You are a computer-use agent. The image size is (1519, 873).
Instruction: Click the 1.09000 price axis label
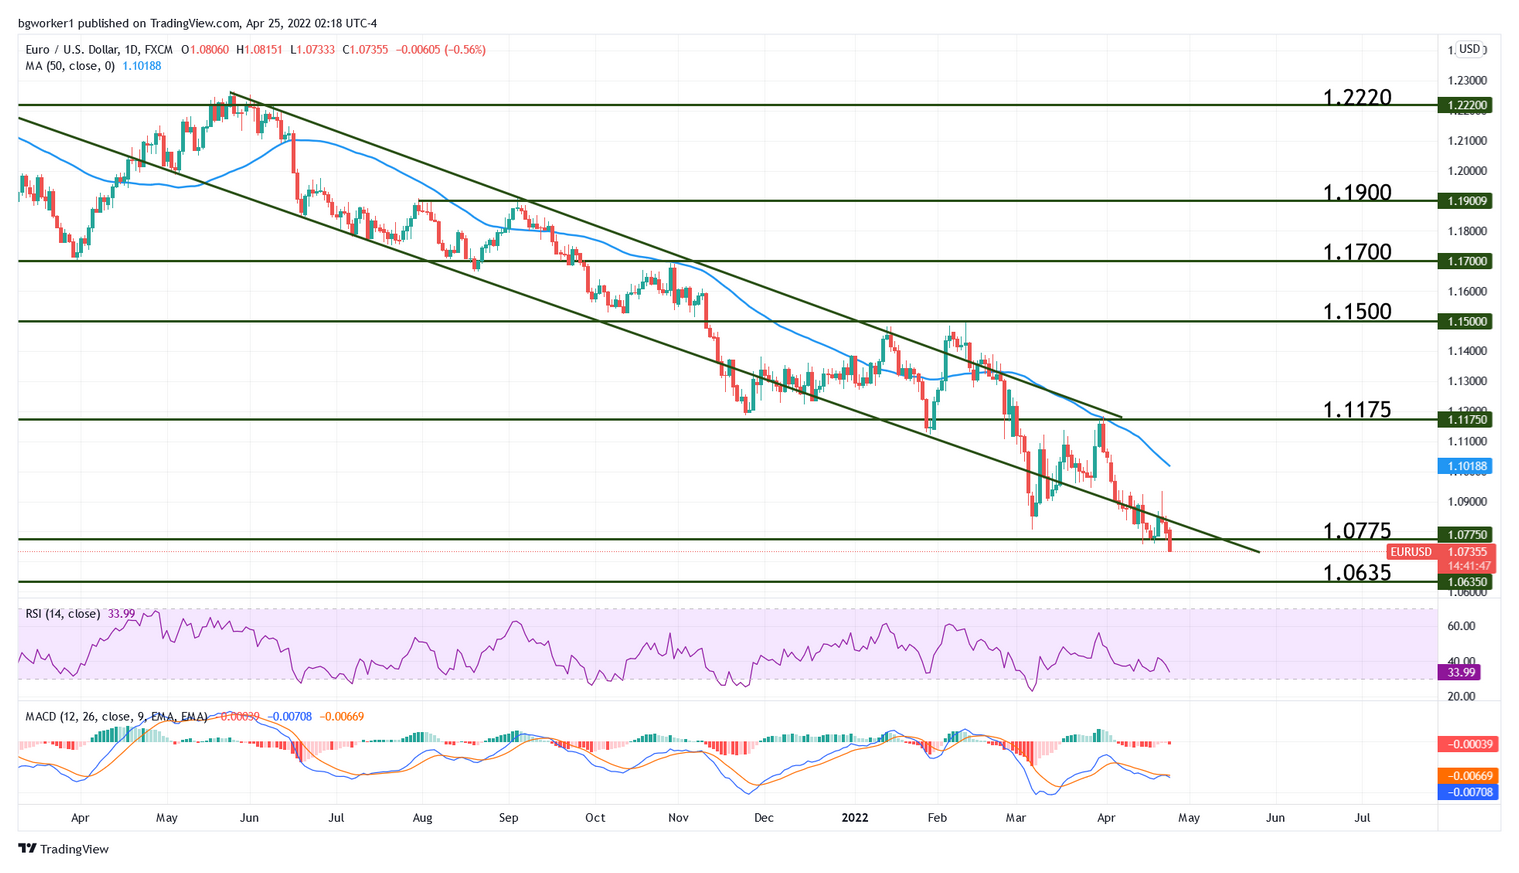click(1468, 502)
